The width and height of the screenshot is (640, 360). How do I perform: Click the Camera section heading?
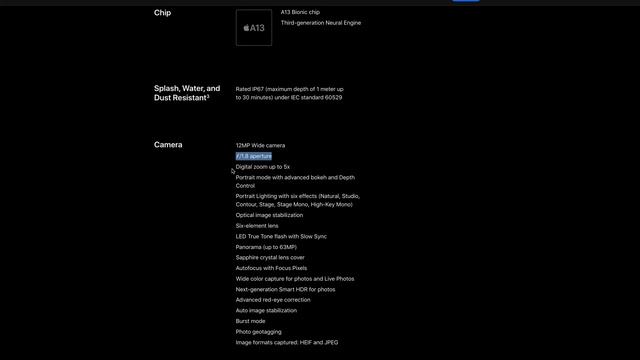pyautogui.click(x=168, y=144)
